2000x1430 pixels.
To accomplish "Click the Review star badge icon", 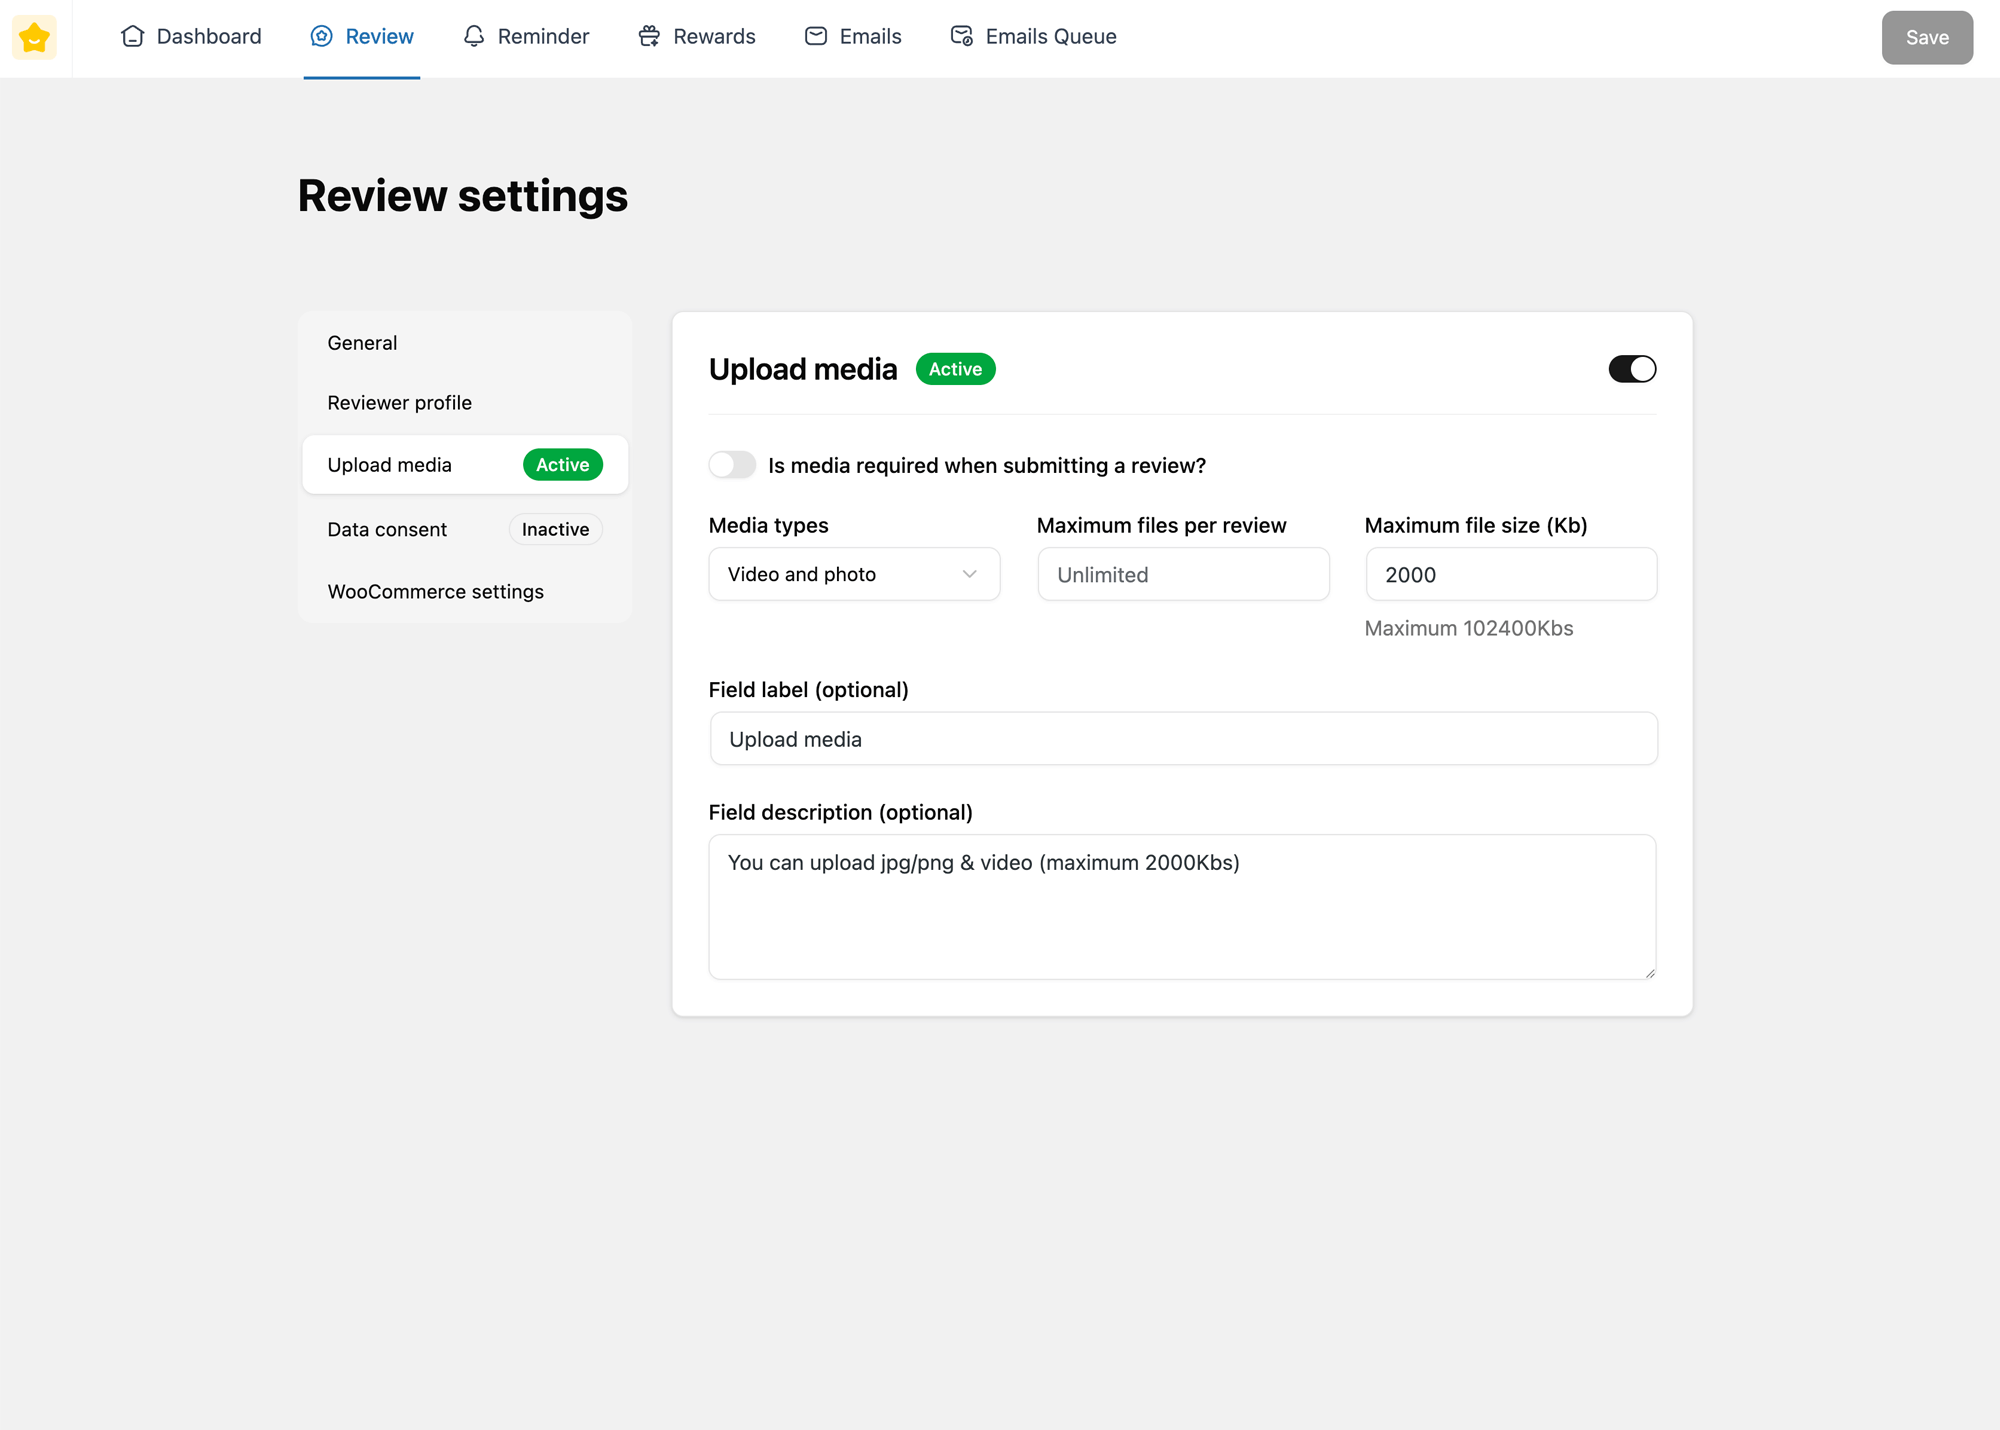I will [321, 36].
